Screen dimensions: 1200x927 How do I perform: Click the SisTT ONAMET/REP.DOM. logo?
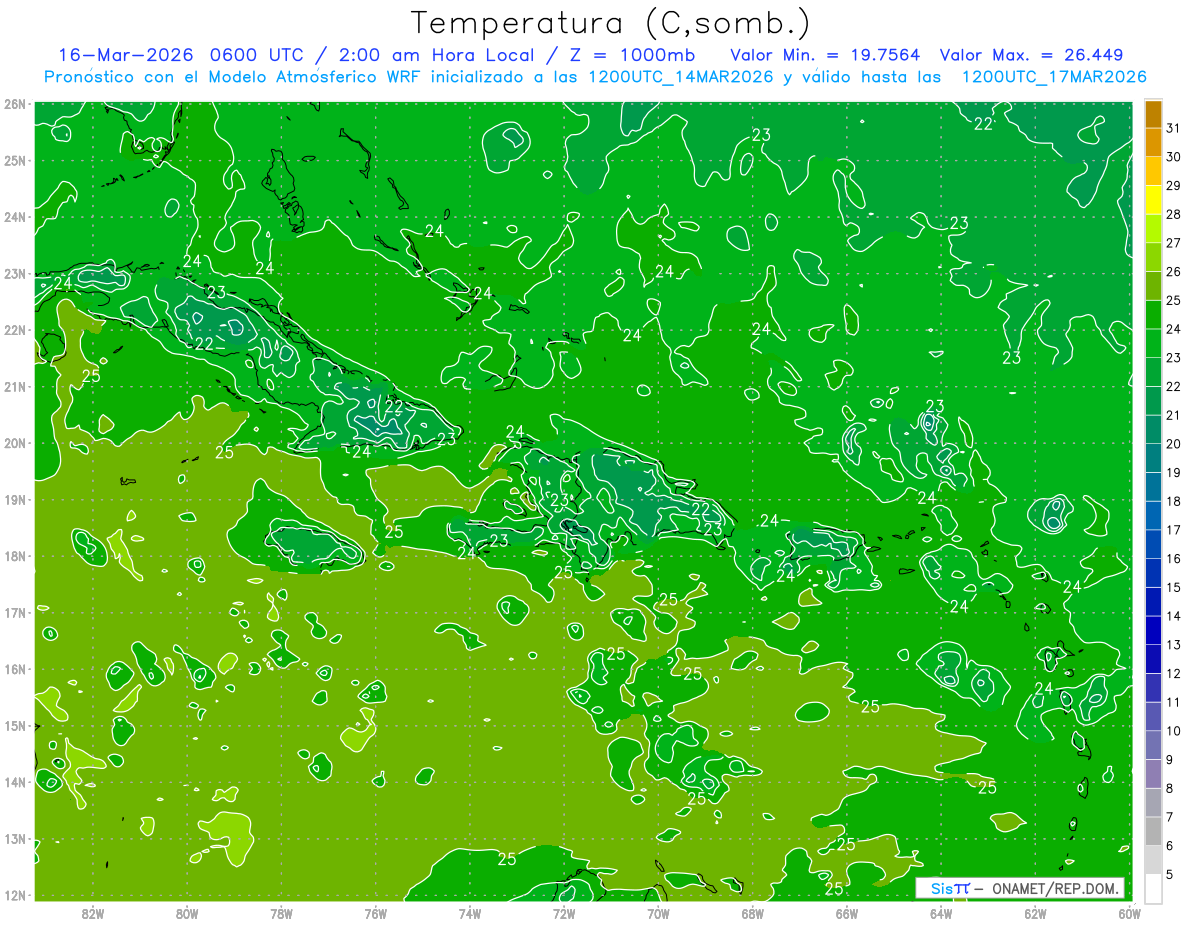(1020, 888)
